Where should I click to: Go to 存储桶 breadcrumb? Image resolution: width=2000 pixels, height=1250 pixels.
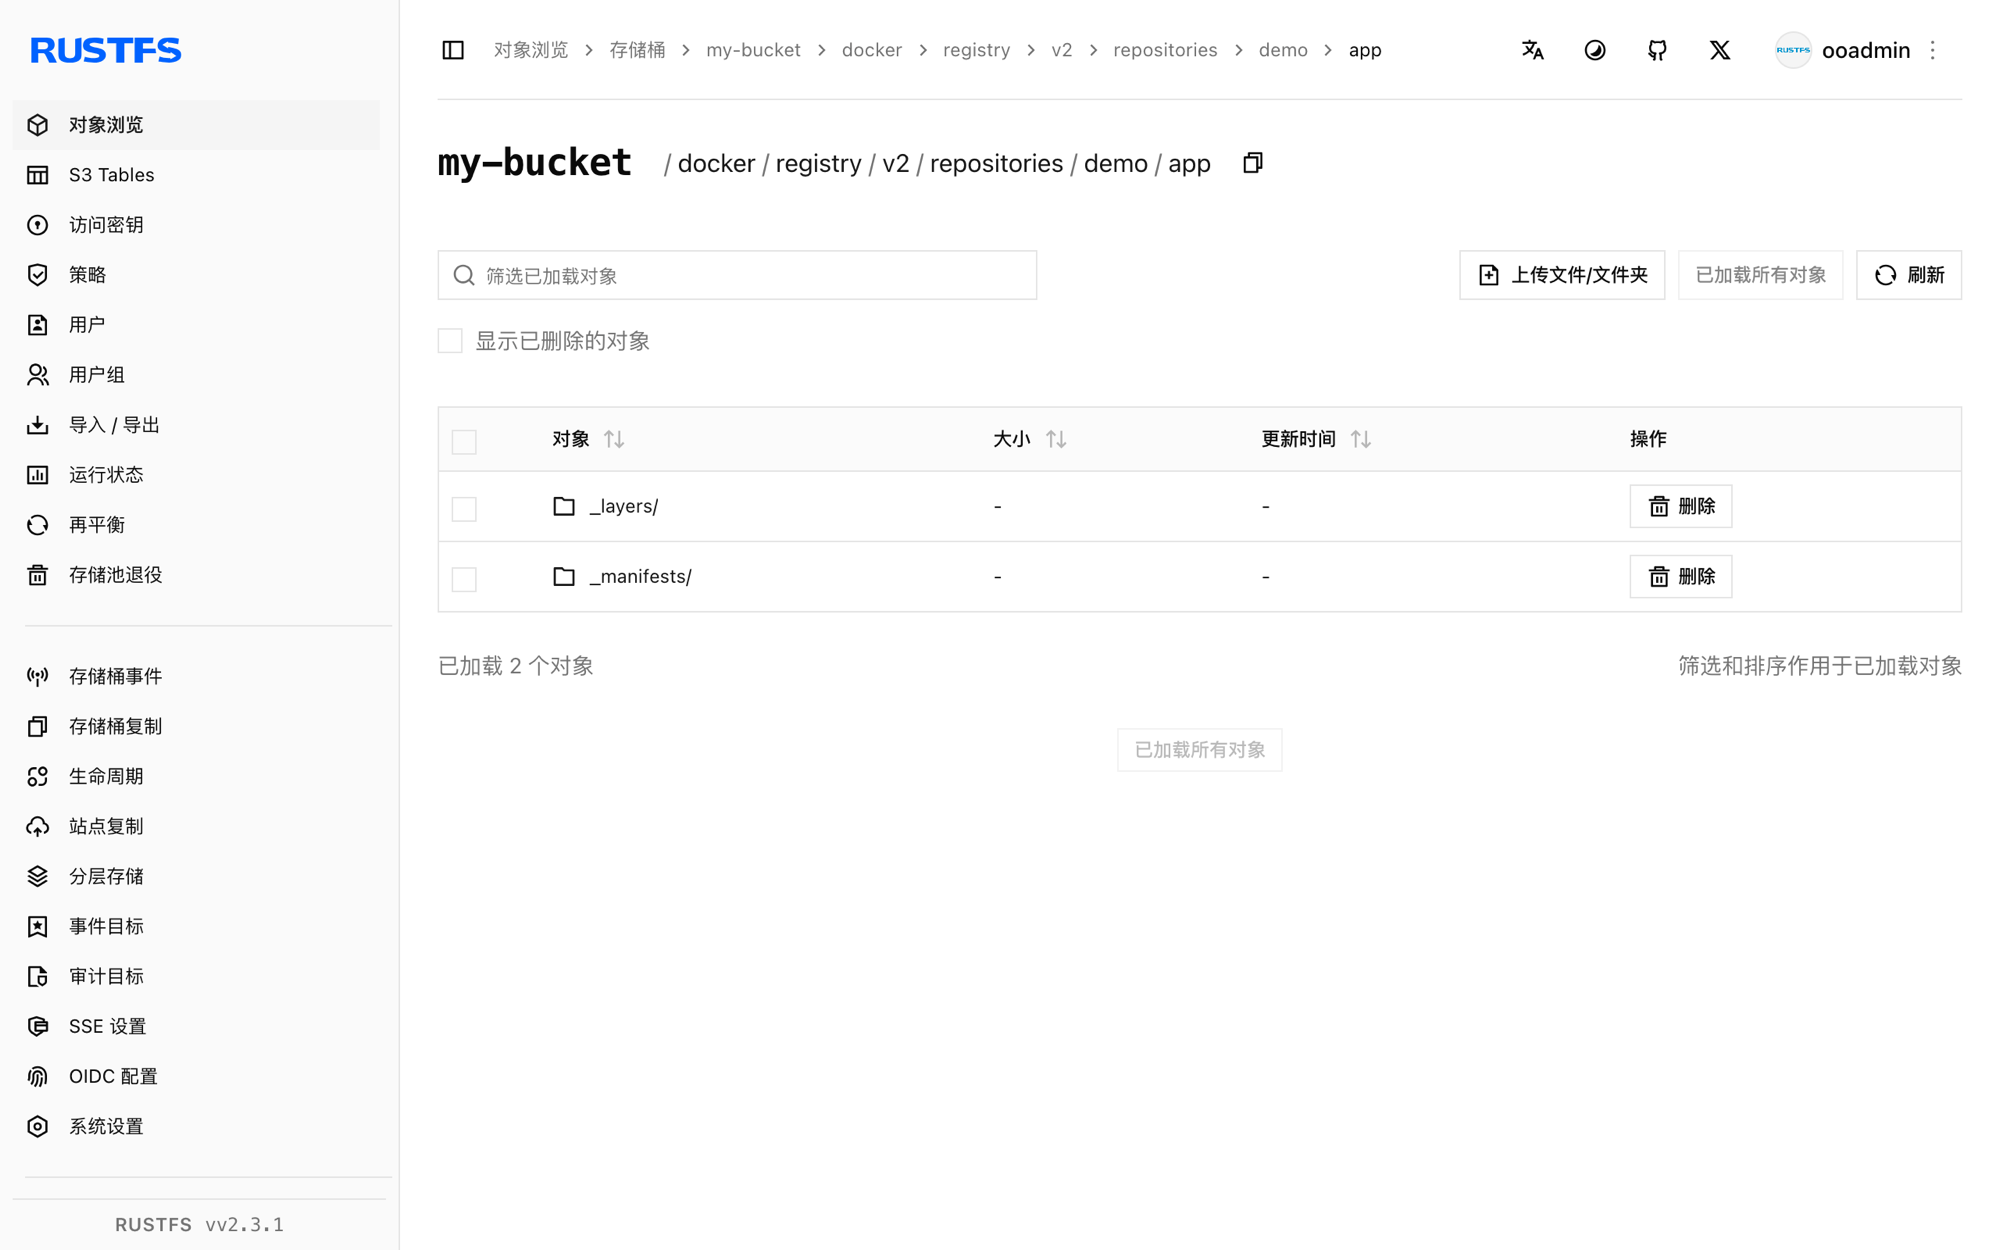coord(637,50)
